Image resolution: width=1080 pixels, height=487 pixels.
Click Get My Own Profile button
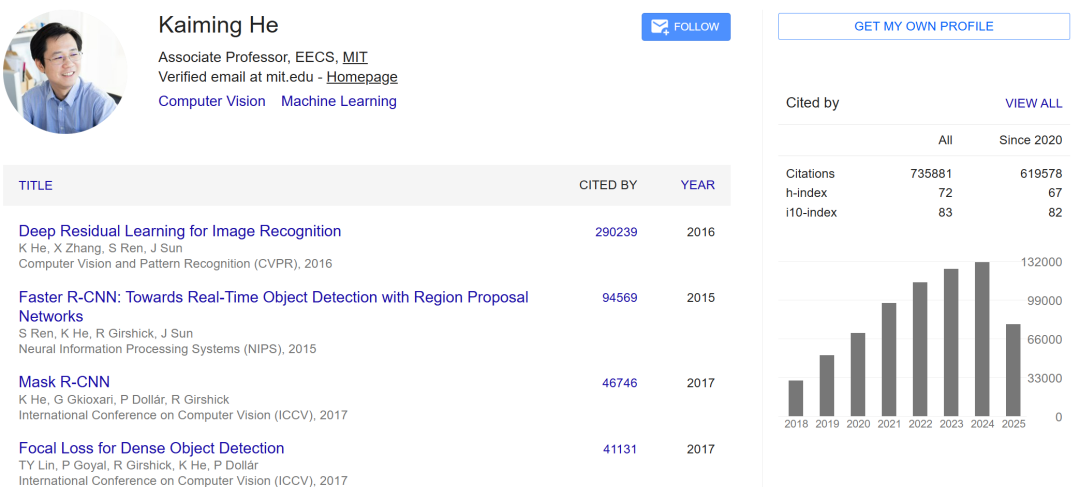tap(923, 26)
